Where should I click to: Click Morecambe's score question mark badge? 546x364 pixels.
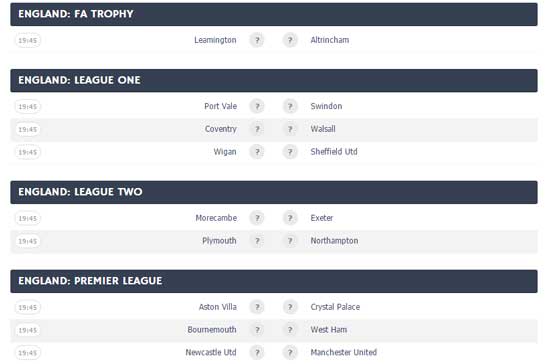(257, 218)
